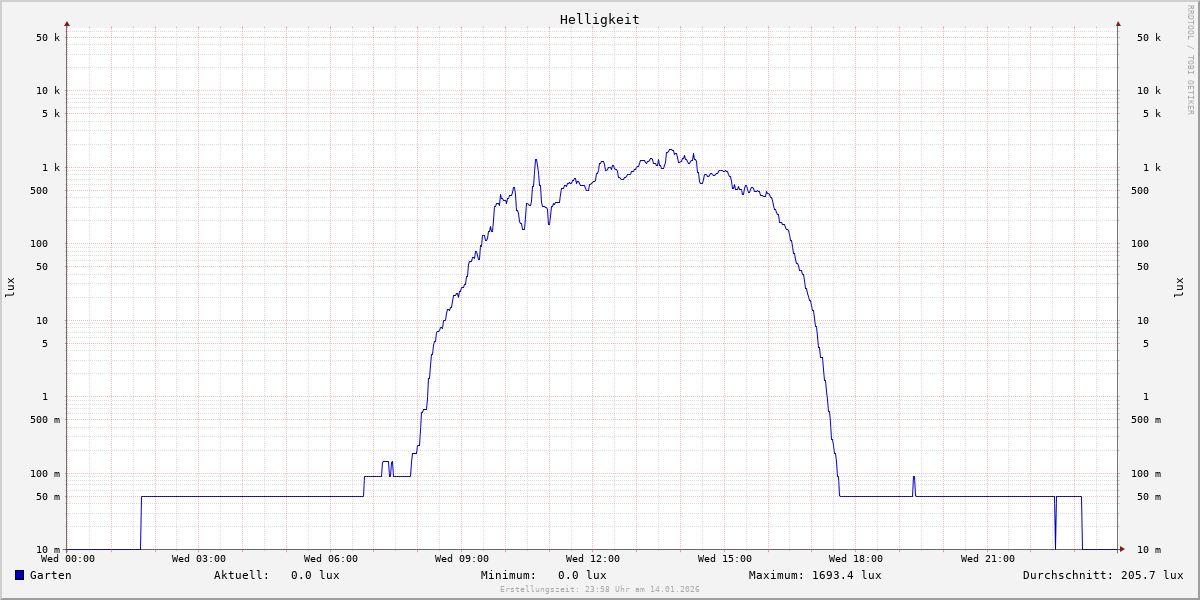Click the left axis 10 m label
The height and width of the screenshot is (600, 1200).
click(x=48, y=550)
